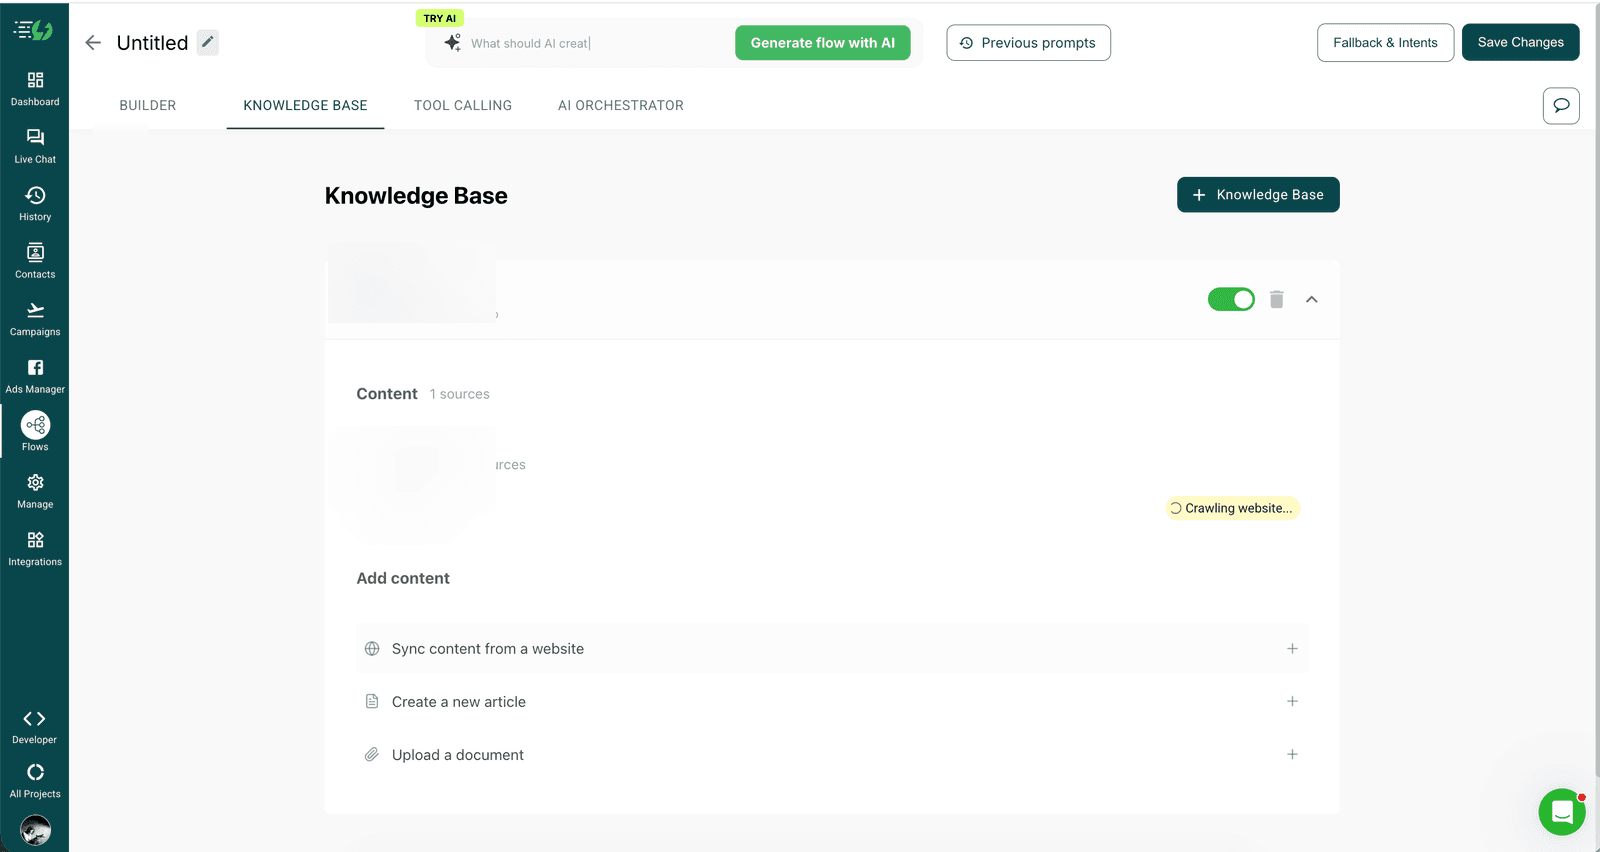Collapse the knowledge base panel chevron
Screen dimensions: 1600x852
[1312, 299]
